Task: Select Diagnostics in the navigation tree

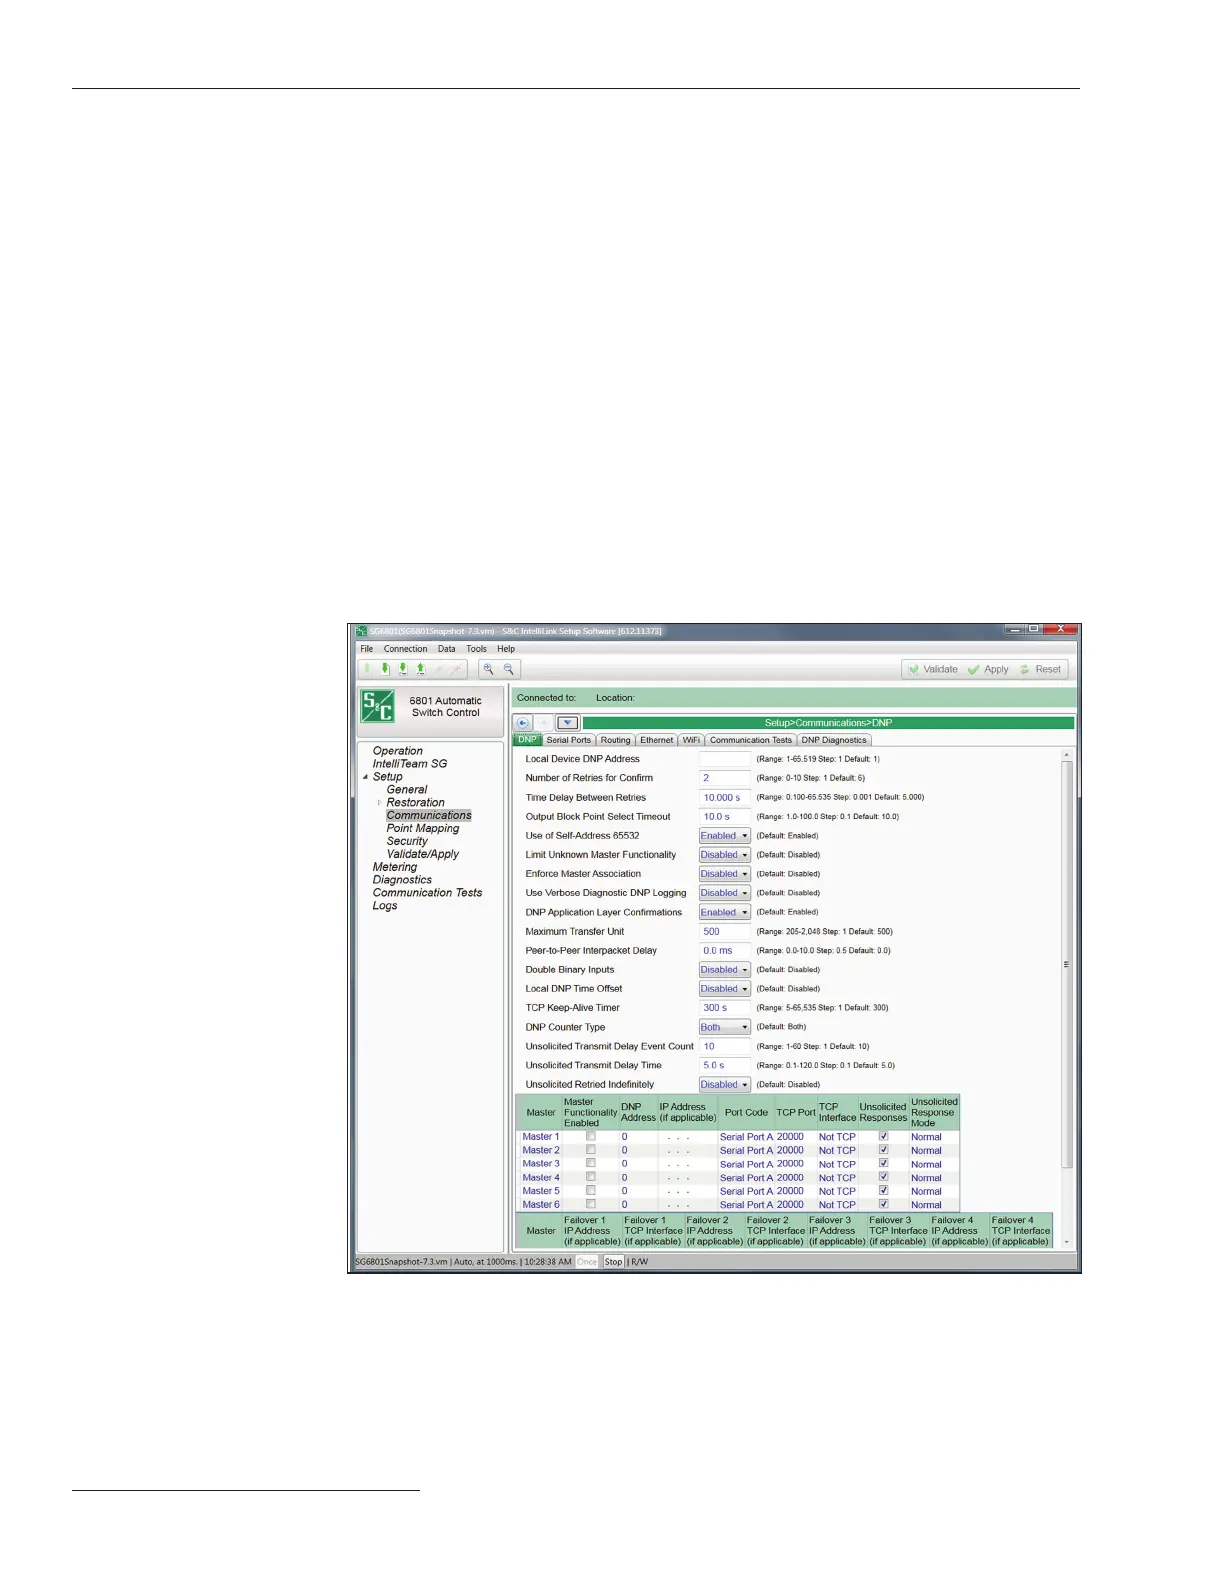Action: pyautogui.click(x=402, y=880)
